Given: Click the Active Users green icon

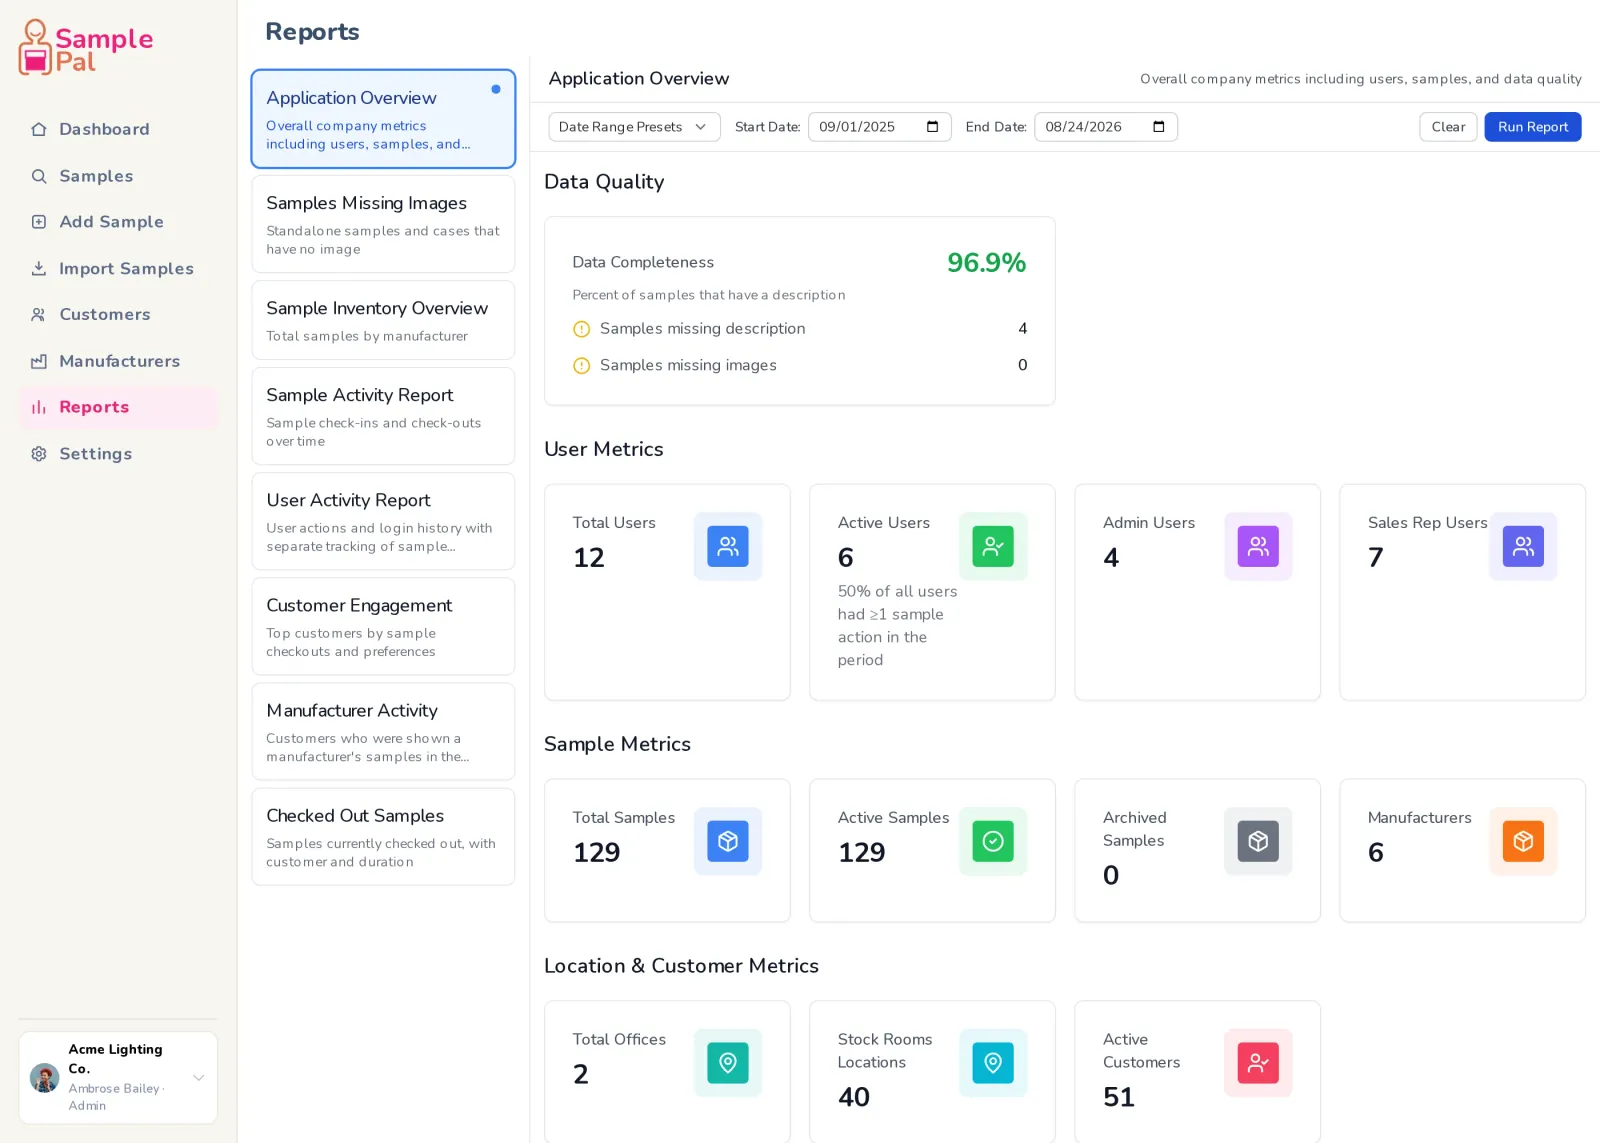Looking at the screenshot, I should coord(993,546).
